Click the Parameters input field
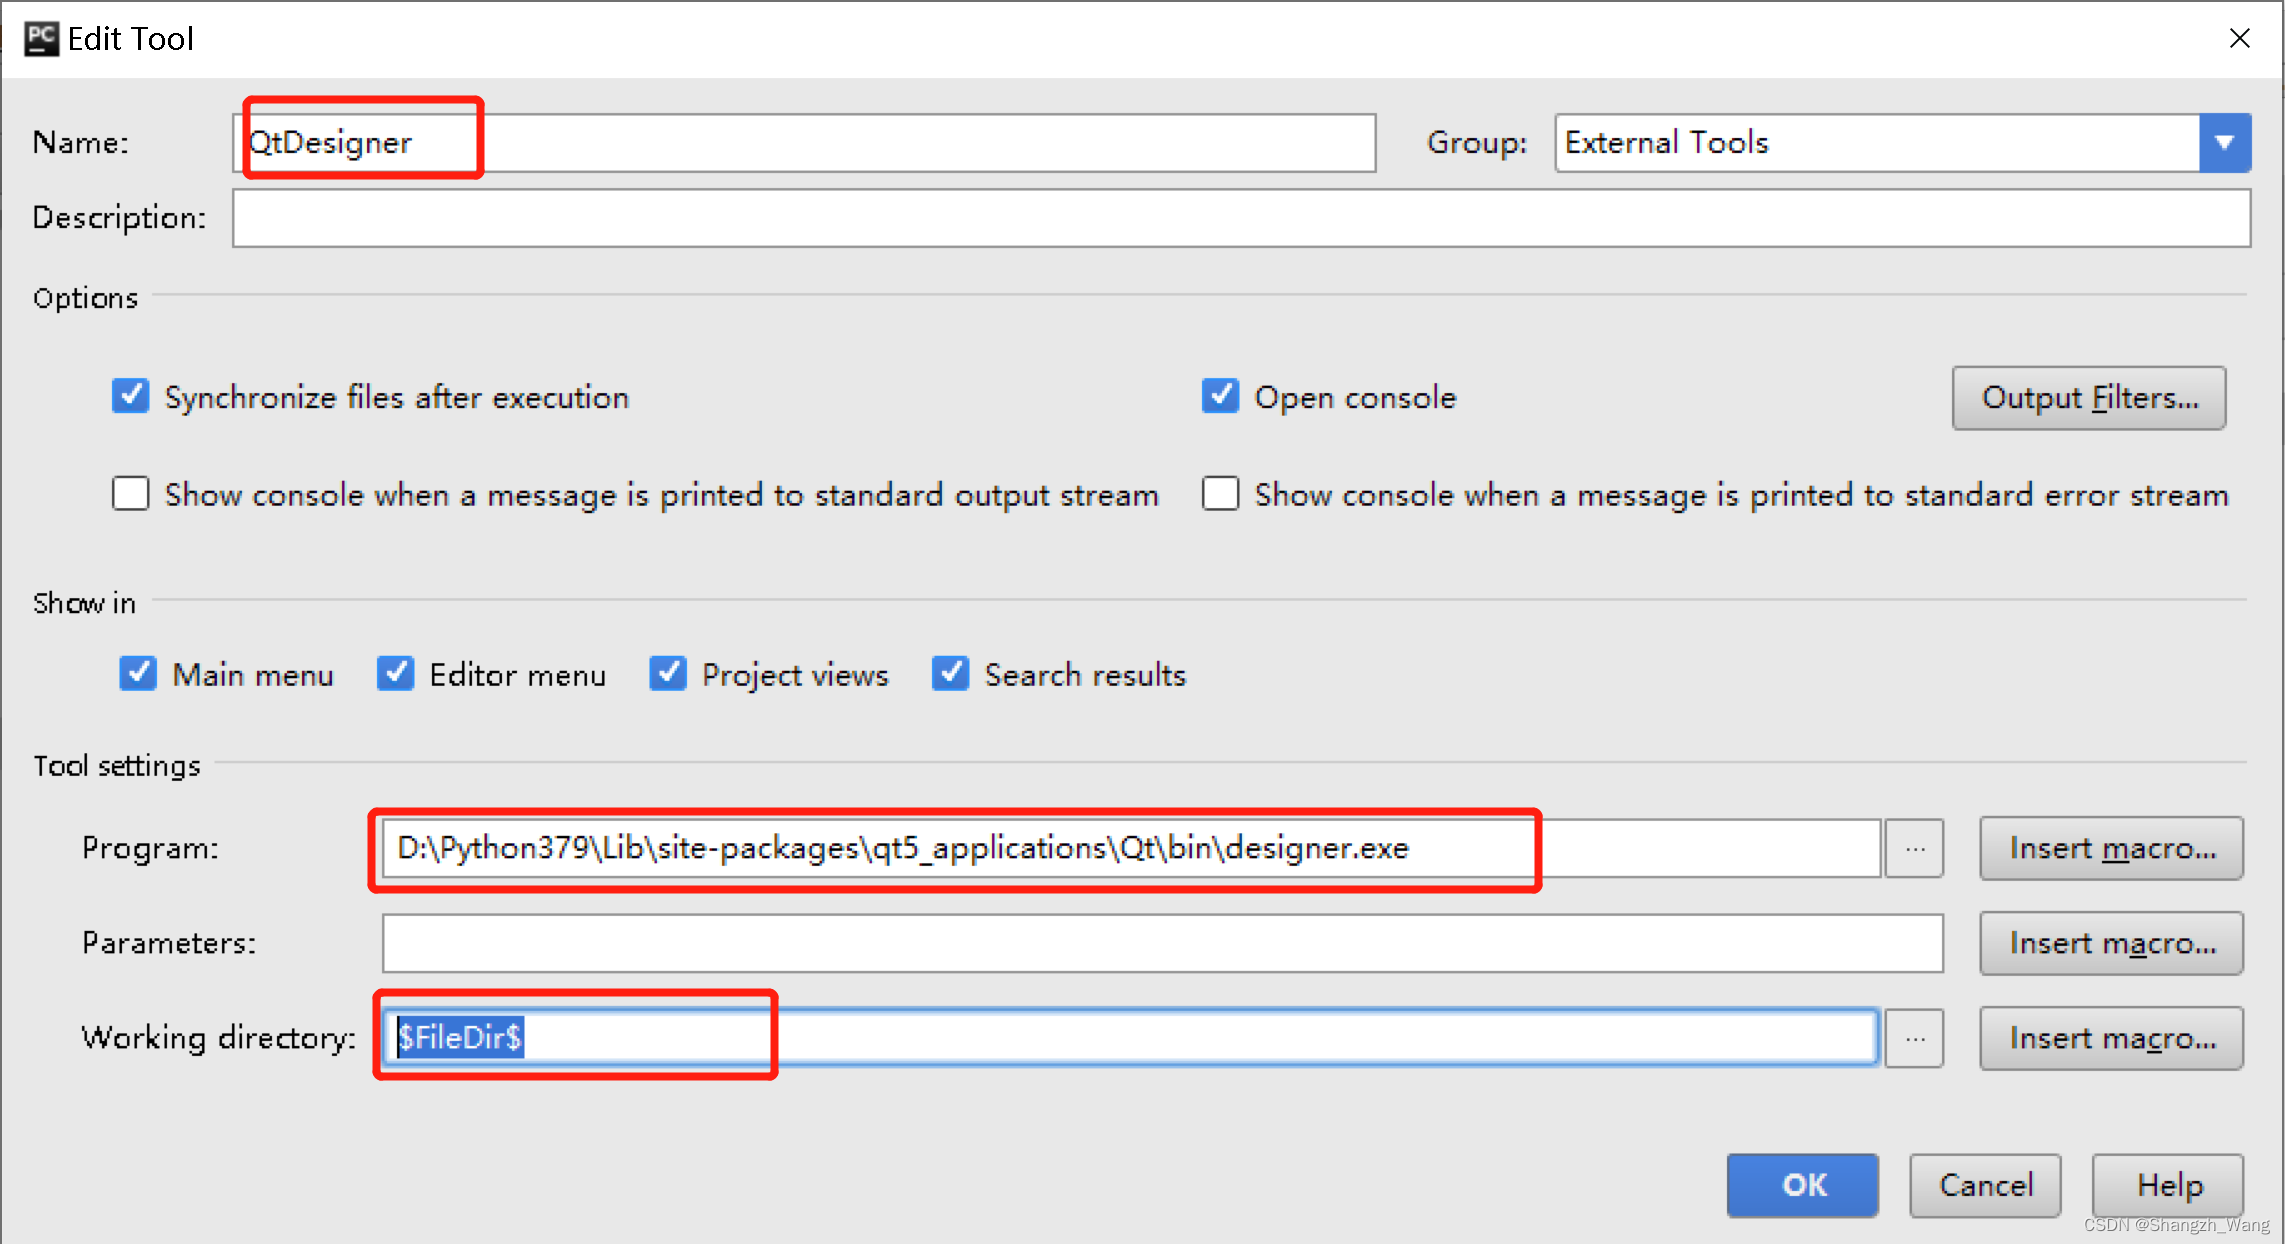The height and width of the screenshot is (1244, 2285). [x=1162, y=943]
